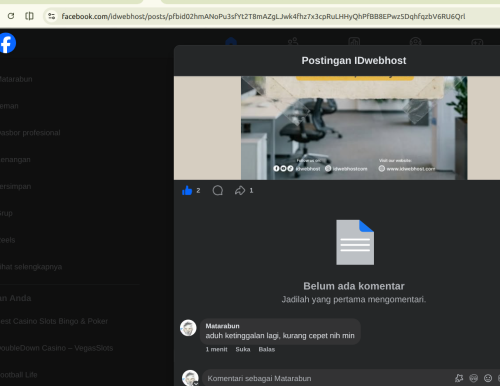This screenshot has height=386, width=500.
Task: Select comment text 'aduh ketinggalan lagi'
Action: [242, 336]
